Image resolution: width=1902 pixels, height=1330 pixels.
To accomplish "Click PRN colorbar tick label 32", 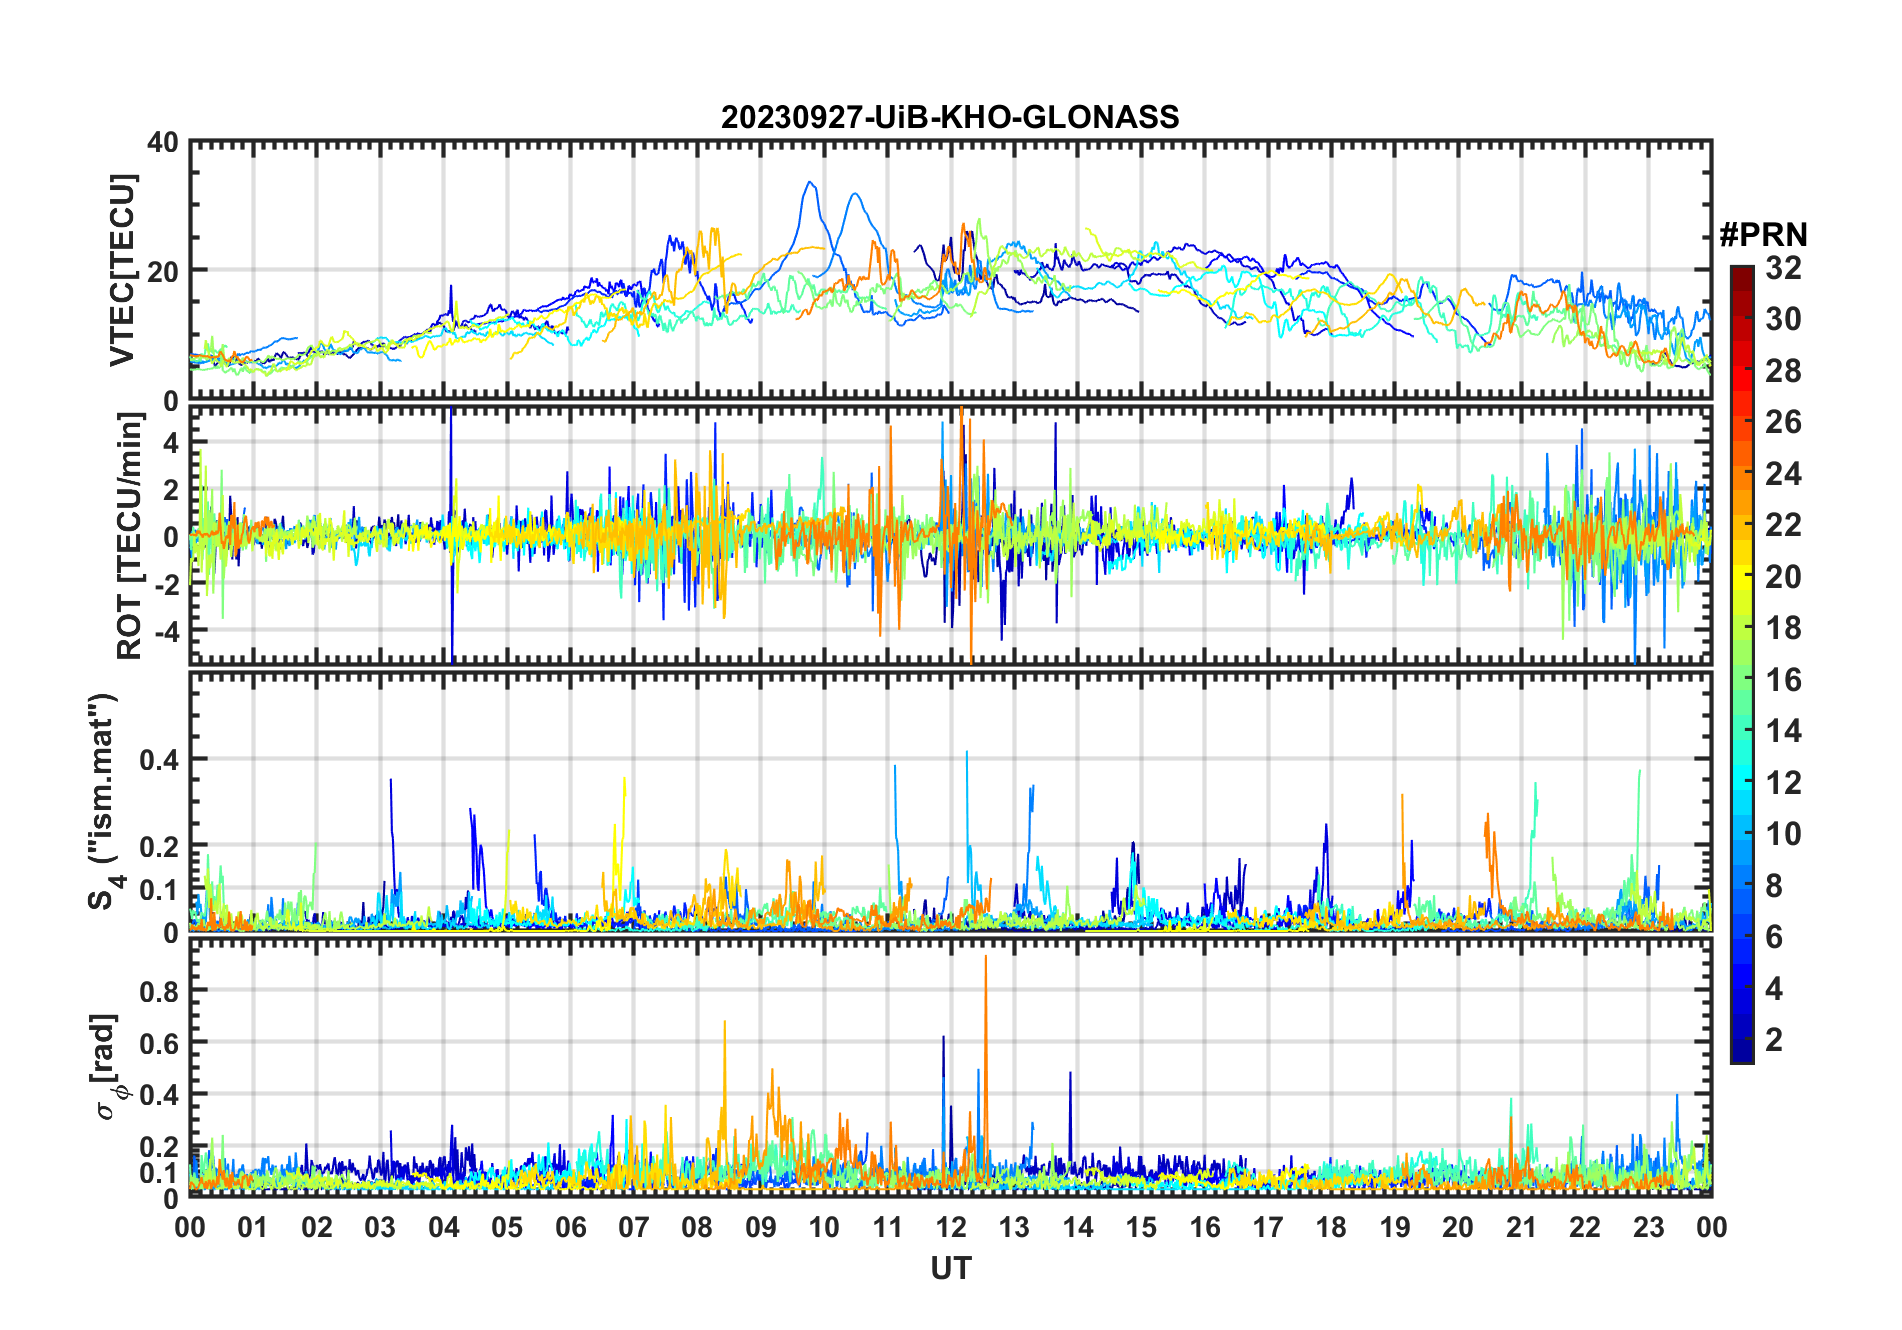I will [x=1783, y=268].
